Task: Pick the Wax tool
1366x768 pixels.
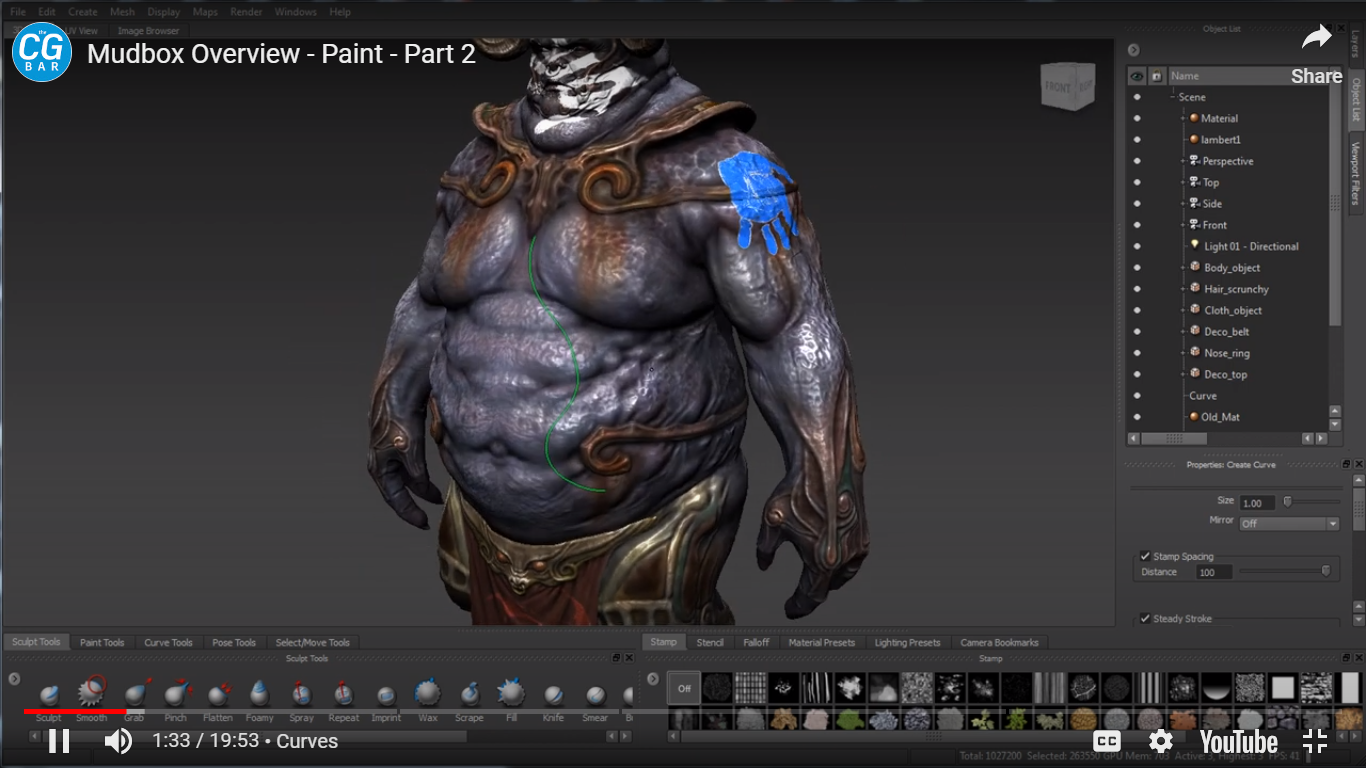Action: 428,692
